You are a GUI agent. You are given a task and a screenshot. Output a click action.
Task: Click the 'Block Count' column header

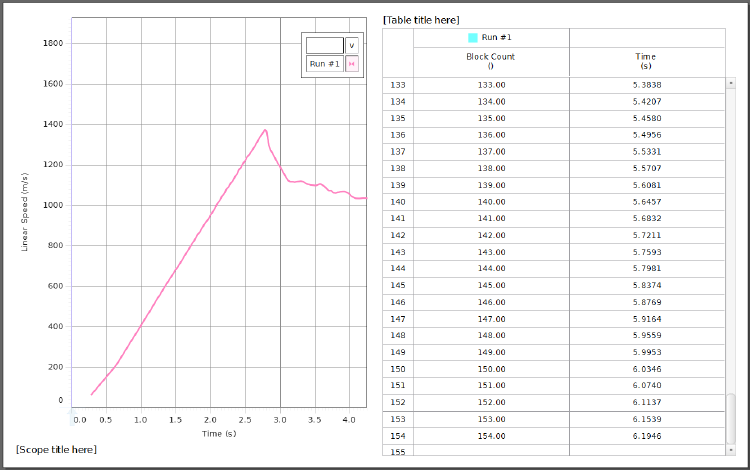coord(491,61)
